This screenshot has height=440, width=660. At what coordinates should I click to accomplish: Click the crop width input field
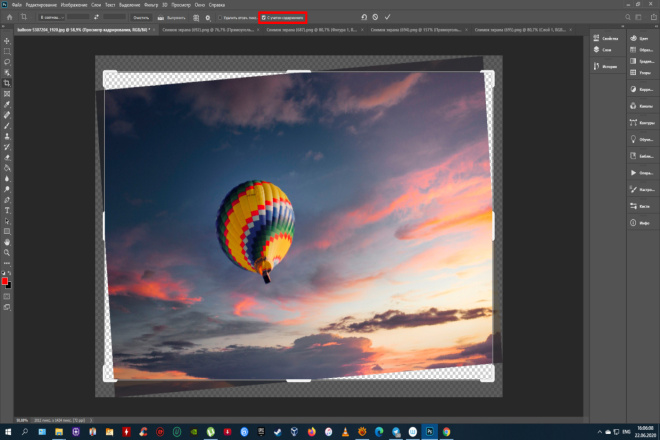[78, 17]
